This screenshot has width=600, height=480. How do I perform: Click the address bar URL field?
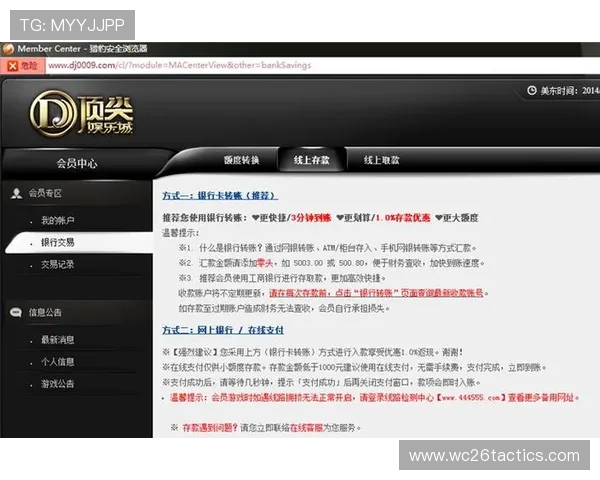coord(321,65)
